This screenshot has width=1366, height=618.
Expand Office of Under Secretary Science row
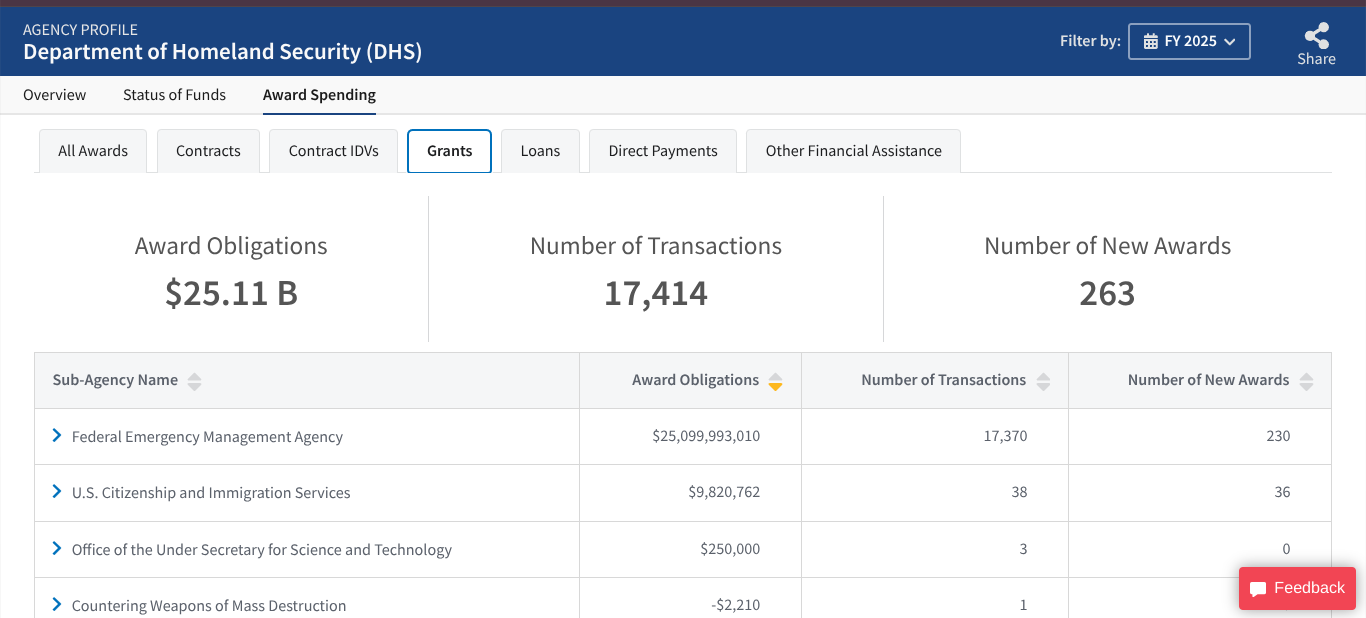(x=57, y=549)
